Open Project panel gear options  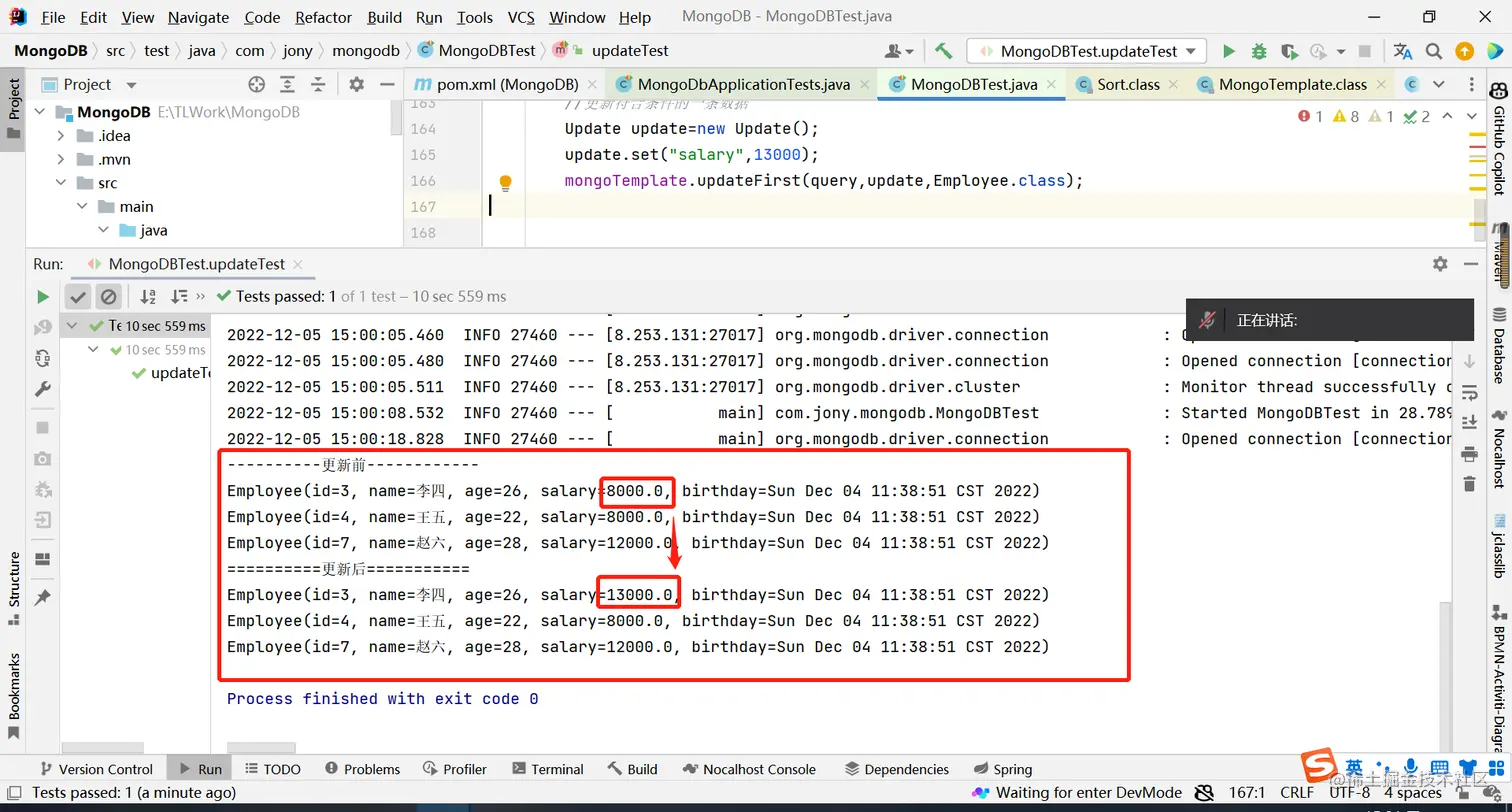(x=357, y=84)
